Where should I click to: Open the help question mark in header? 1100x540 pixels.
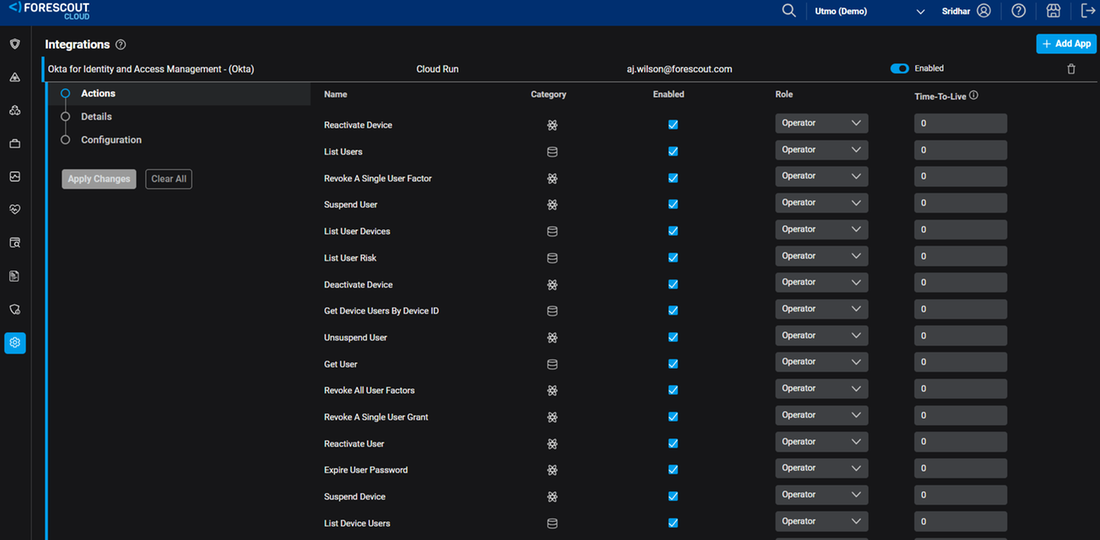point(1018,11)
